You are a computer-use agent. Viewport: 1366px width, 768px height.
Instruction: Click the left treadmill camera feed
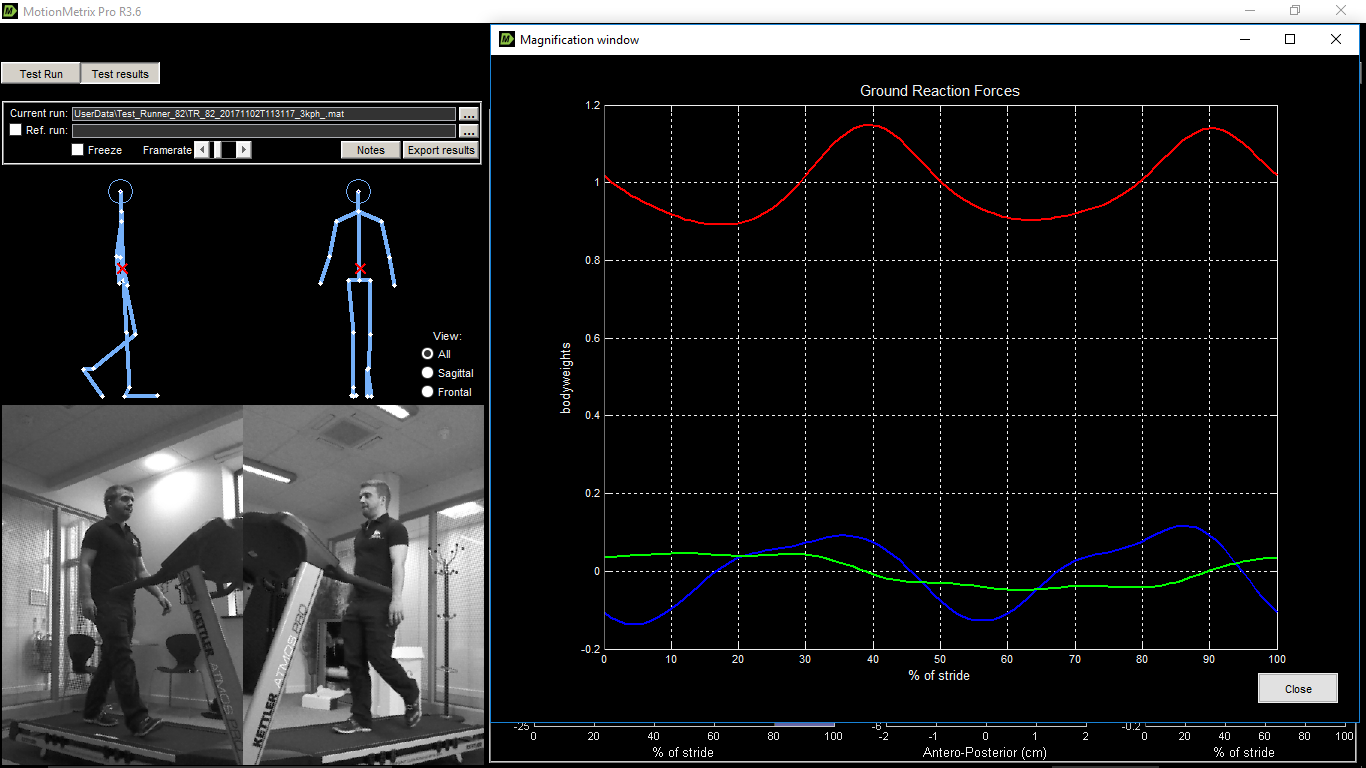(120, 585)
